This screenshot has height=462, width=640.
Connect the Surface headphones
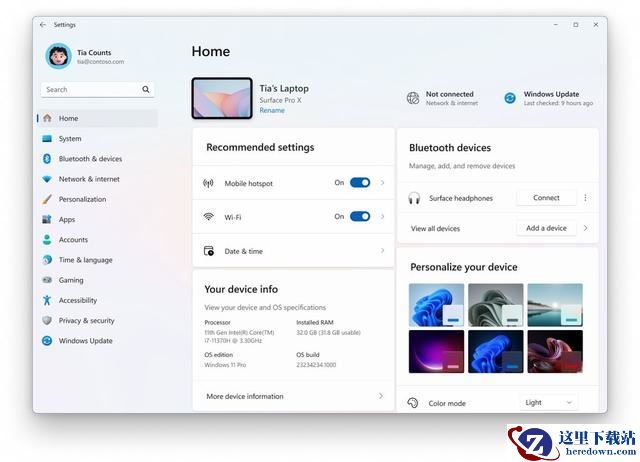click(x=546, y=198)
